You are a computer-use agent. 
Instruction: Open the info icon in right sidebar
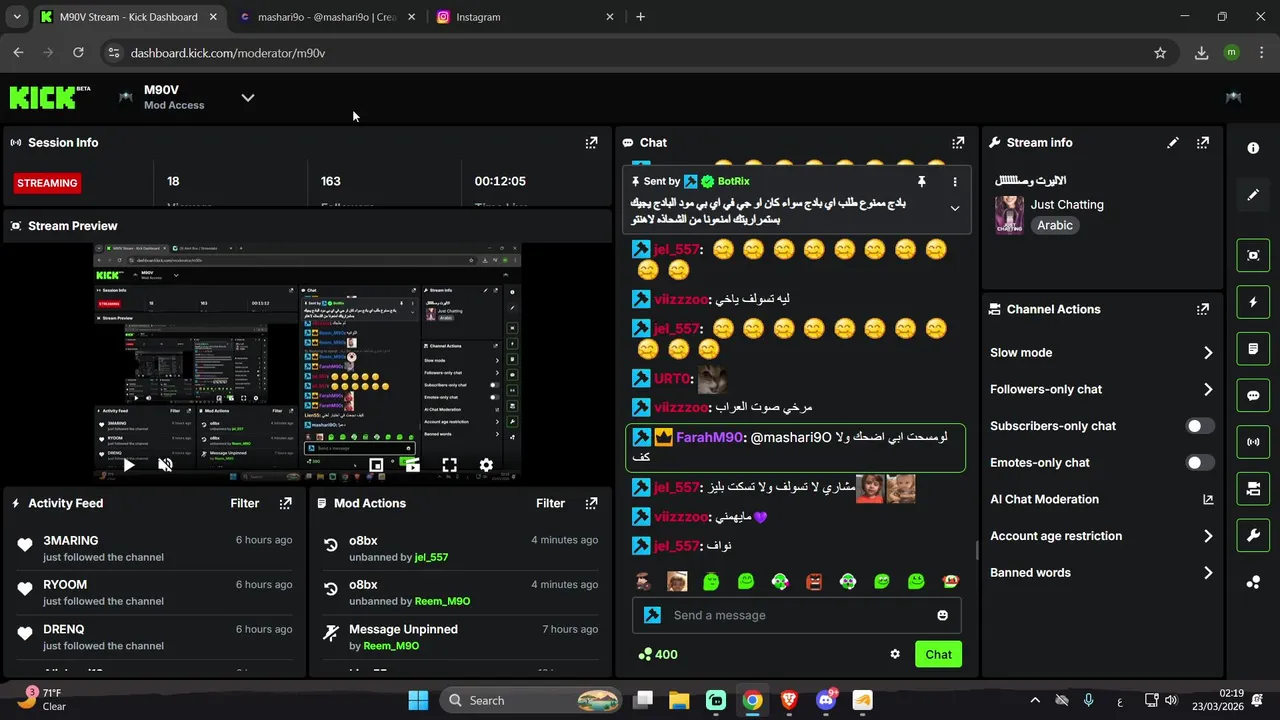pos(1253,148)
